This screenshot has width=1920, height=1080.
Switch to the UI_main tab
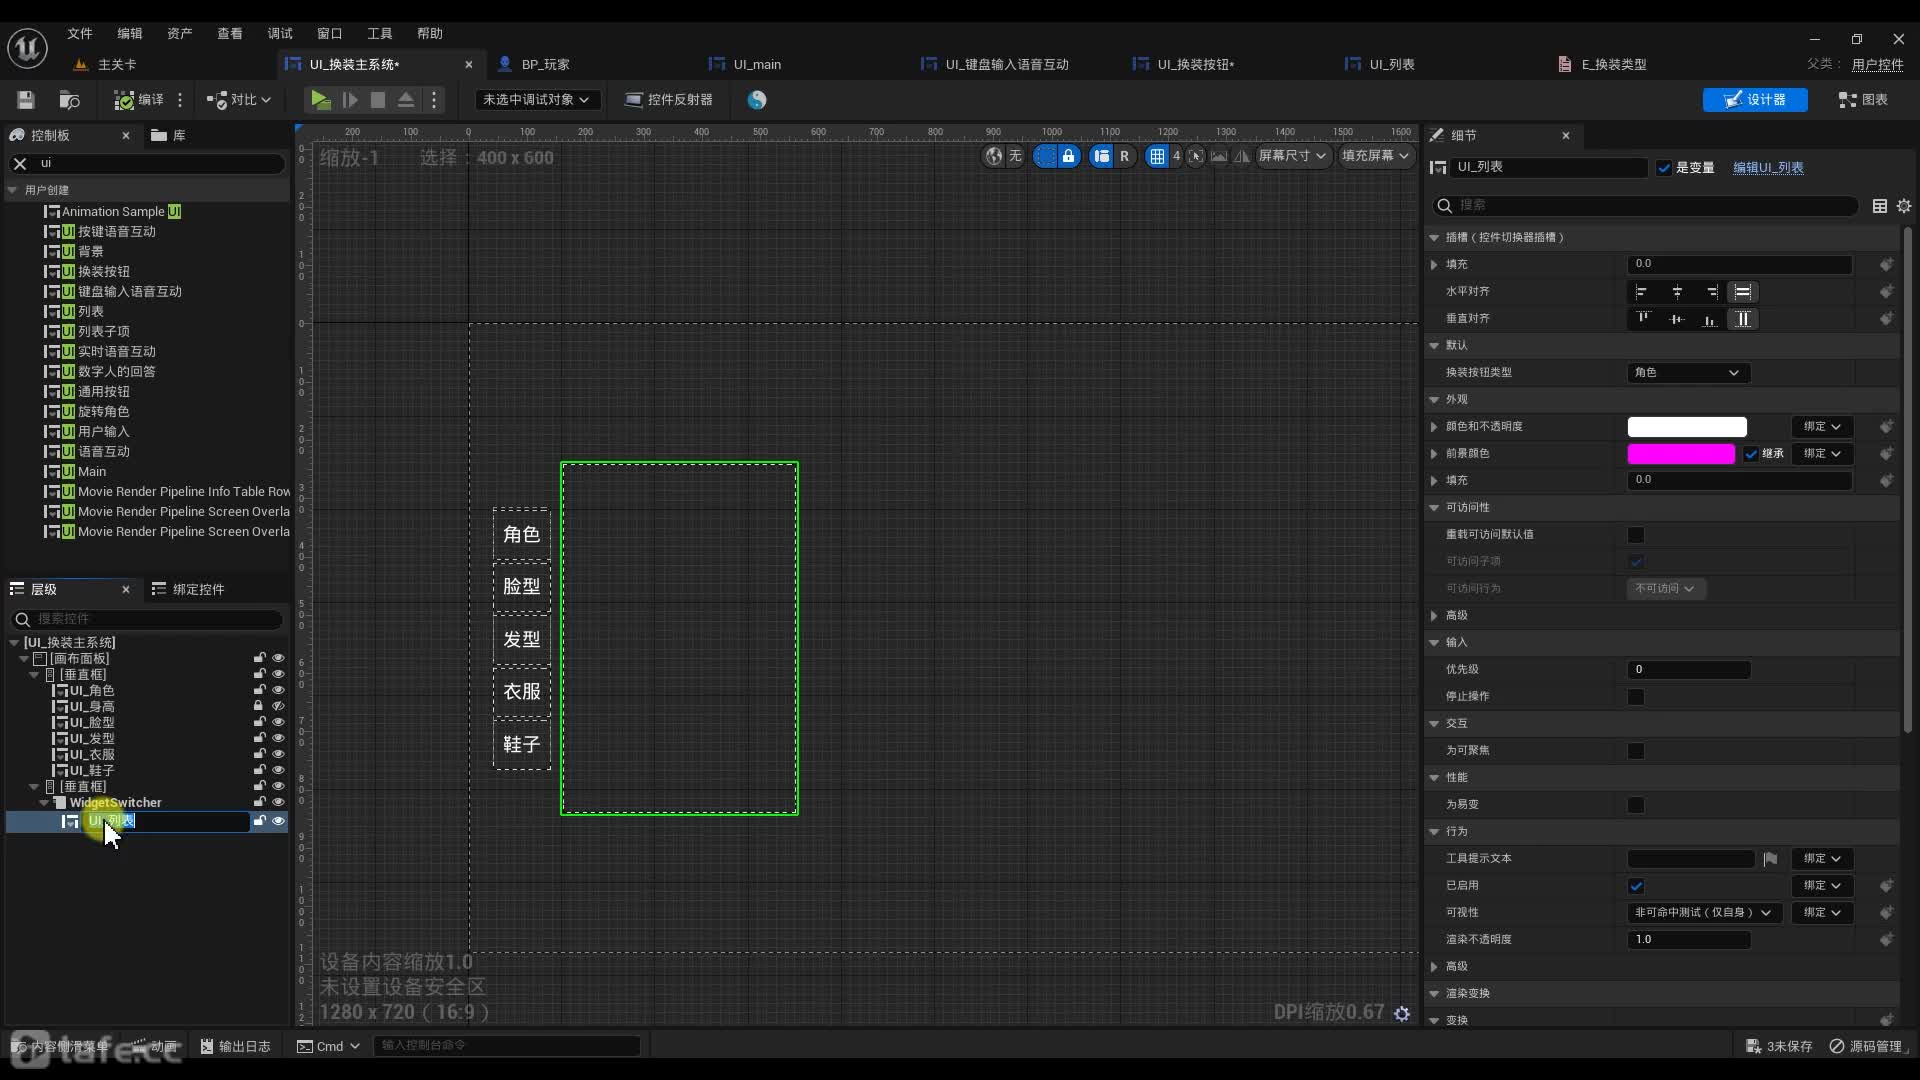pyautogui.click(x=757, y=64)
